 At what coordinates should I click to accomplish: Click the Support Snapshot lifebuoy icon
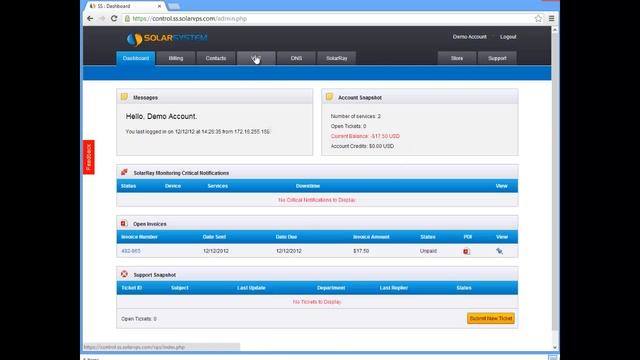tap(124, 274)
